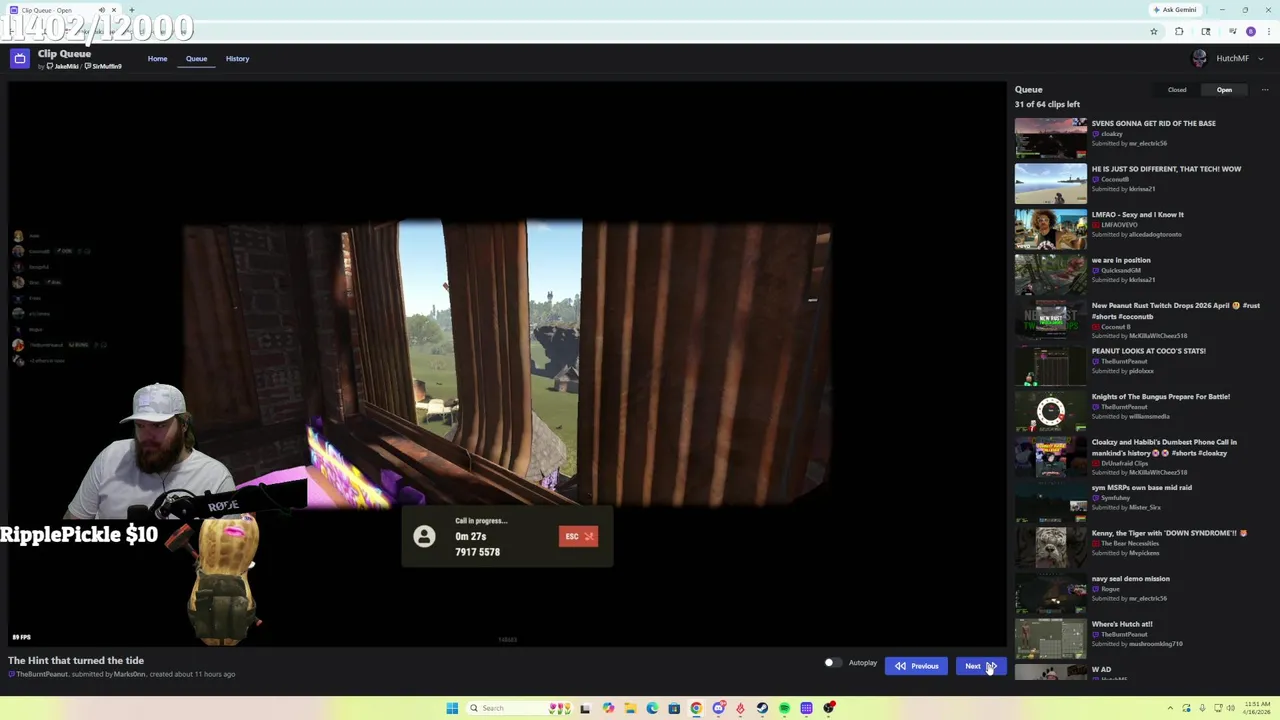Open 'sym MSRPs own base mid raid' thumbnail
The height and width of the screenshot is (720, 1280).
pyautogui.click(x=1050, y=502)
